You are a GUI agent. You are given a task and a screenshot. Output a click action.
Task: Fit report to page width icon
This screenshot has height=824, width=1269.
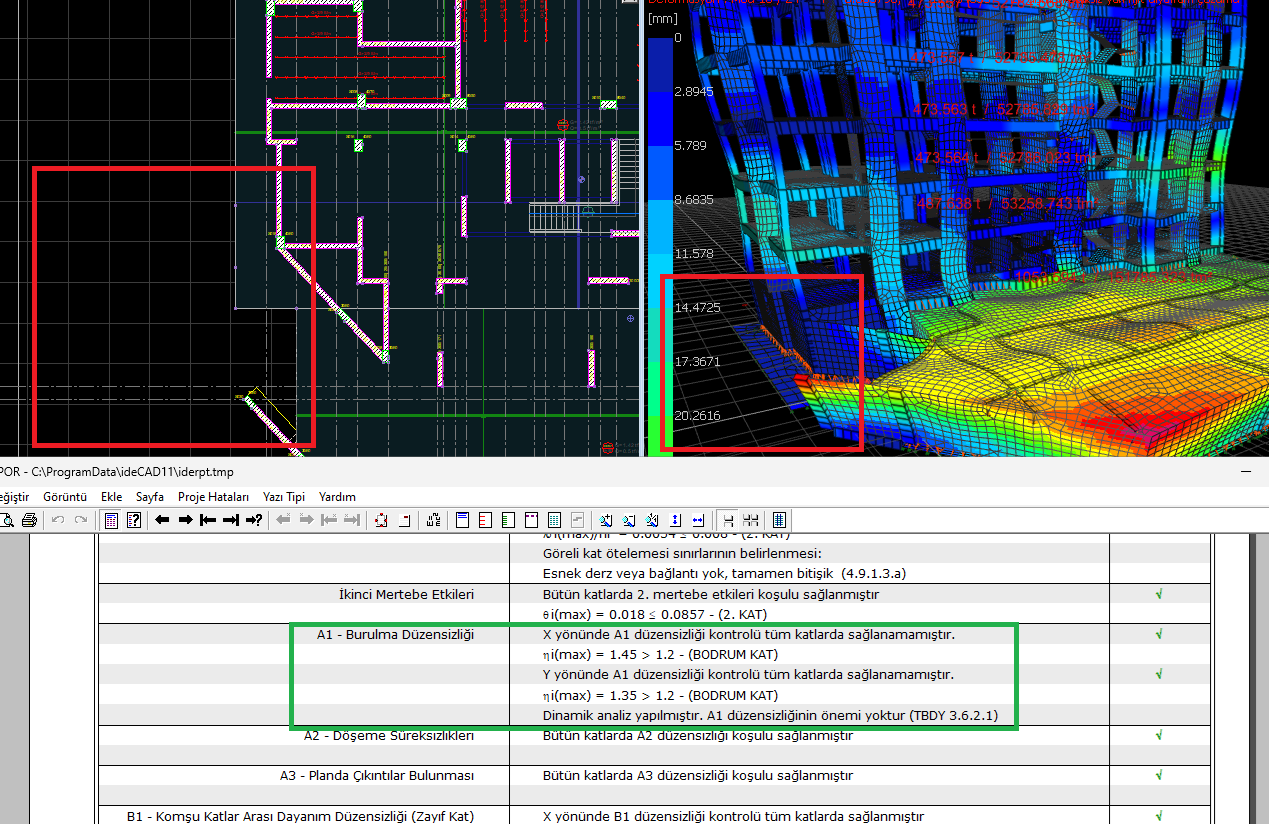pyautogui.click(x=698, y=520)
